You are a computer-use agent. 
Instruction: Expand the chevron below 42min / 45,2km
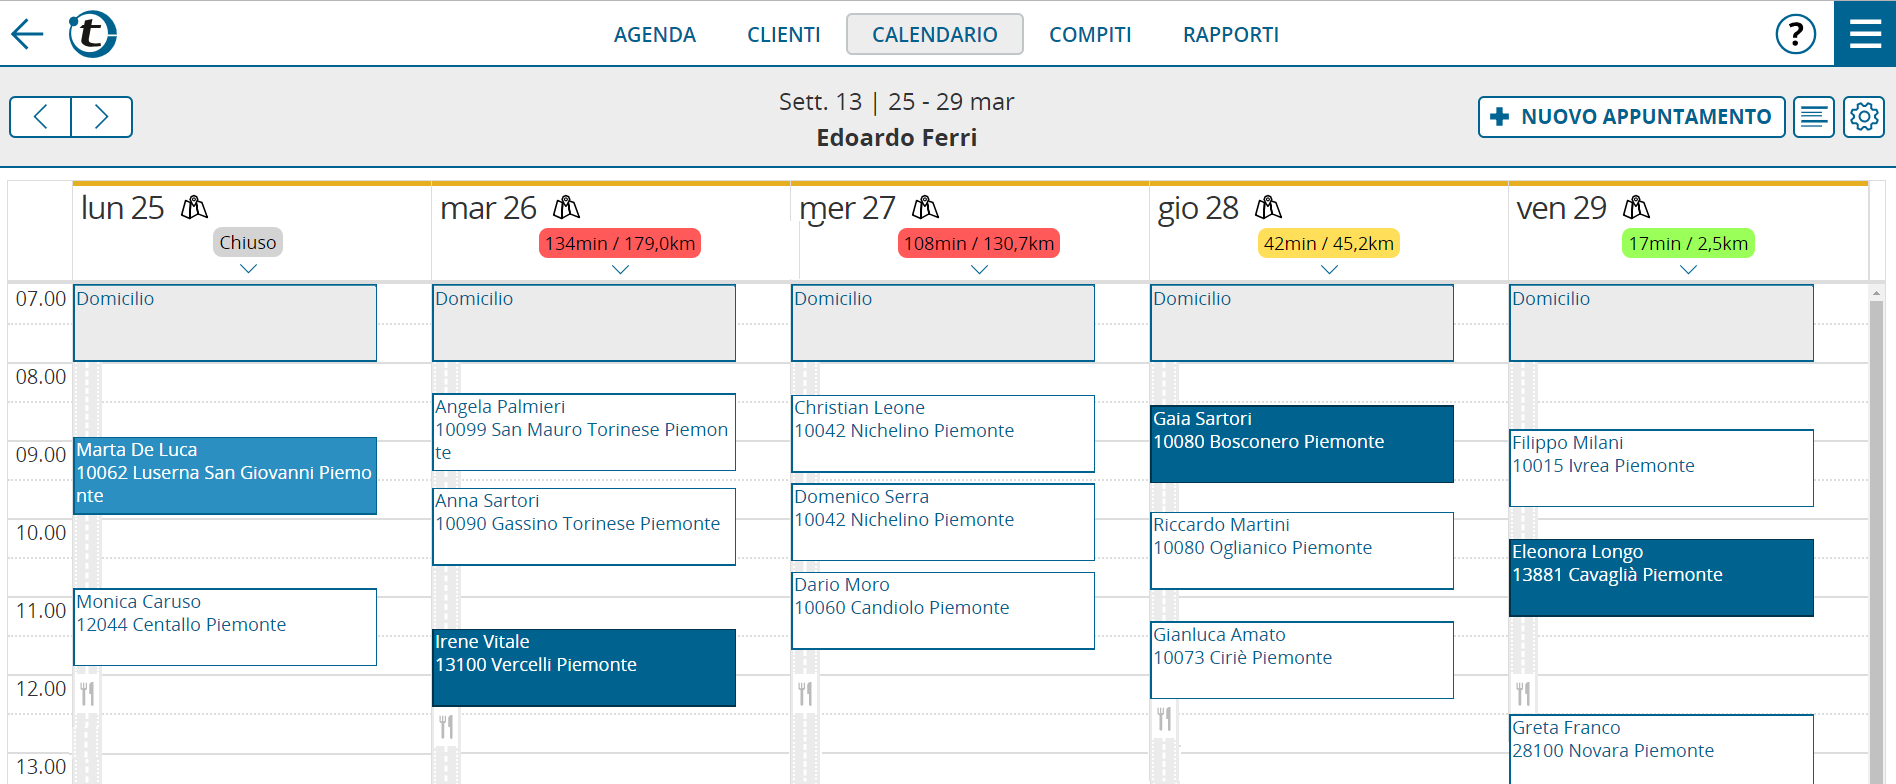pyautogui.click(x=1329, y=269)
